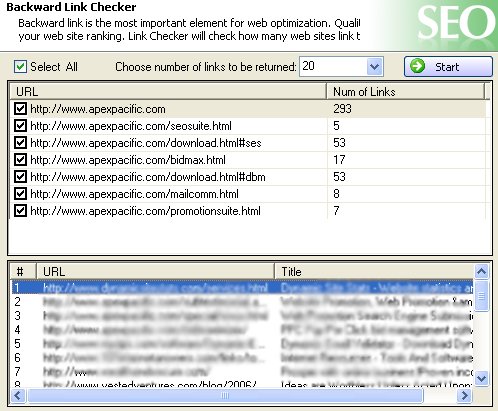Click the green arrow Start icon

(417, 66)
